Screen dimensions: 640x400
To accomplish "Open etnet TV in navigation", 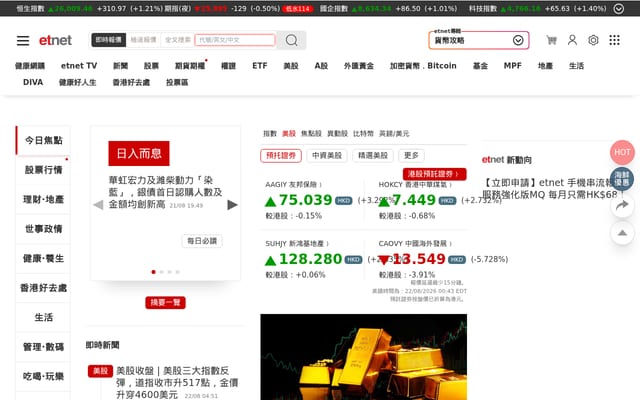I will coord(79,66).
